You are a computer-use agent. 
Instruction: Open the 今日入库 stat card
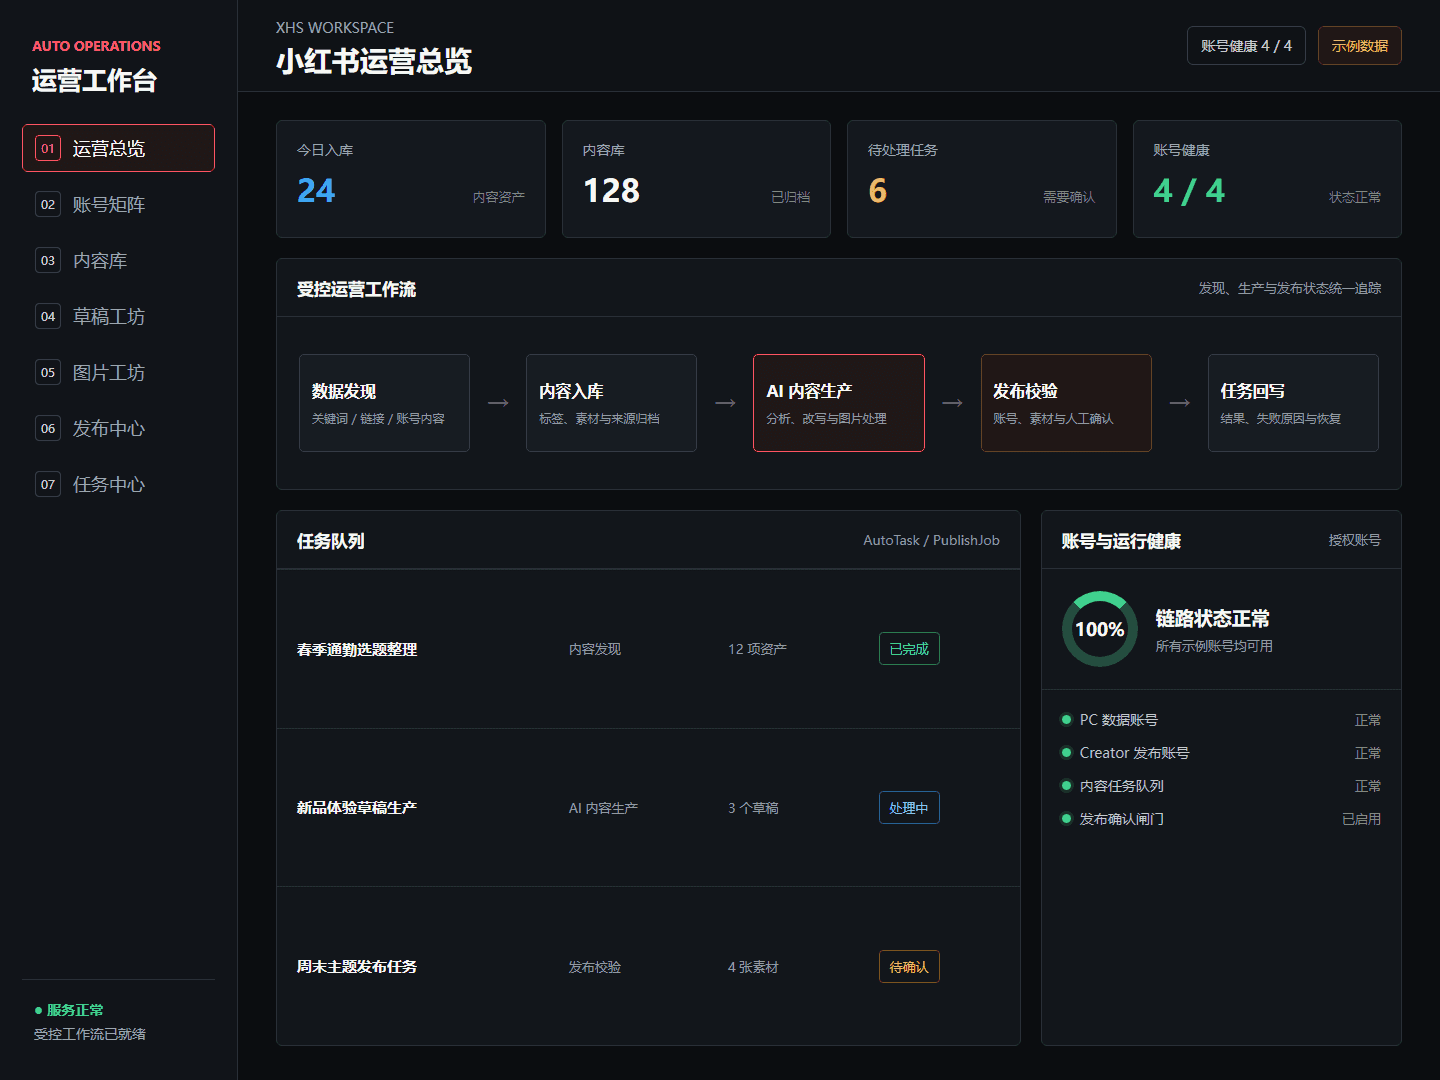coord(411,179)
